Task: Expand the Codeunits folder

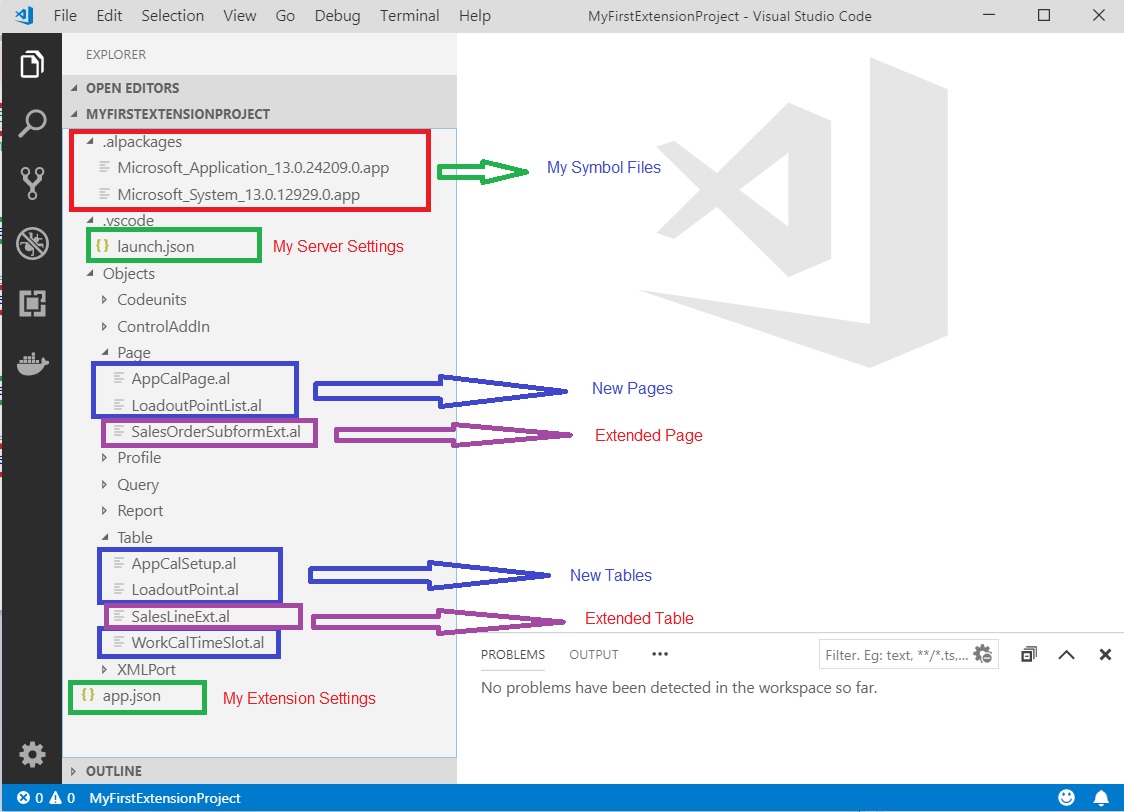Action: coord(151,299)
